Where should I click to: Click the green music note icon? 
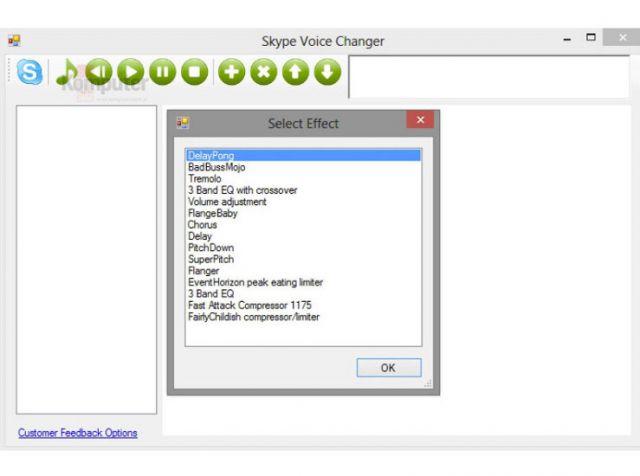point(67,71)
